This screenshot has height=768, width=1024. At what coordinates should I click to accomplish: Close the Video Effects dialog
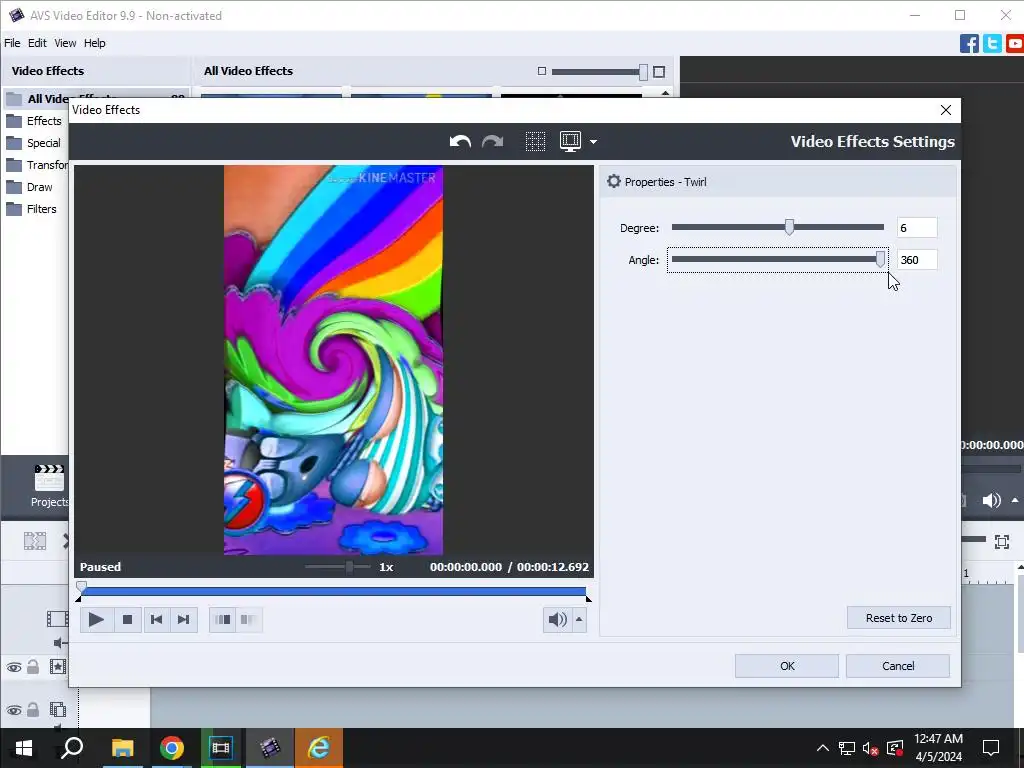click(946, 110)
